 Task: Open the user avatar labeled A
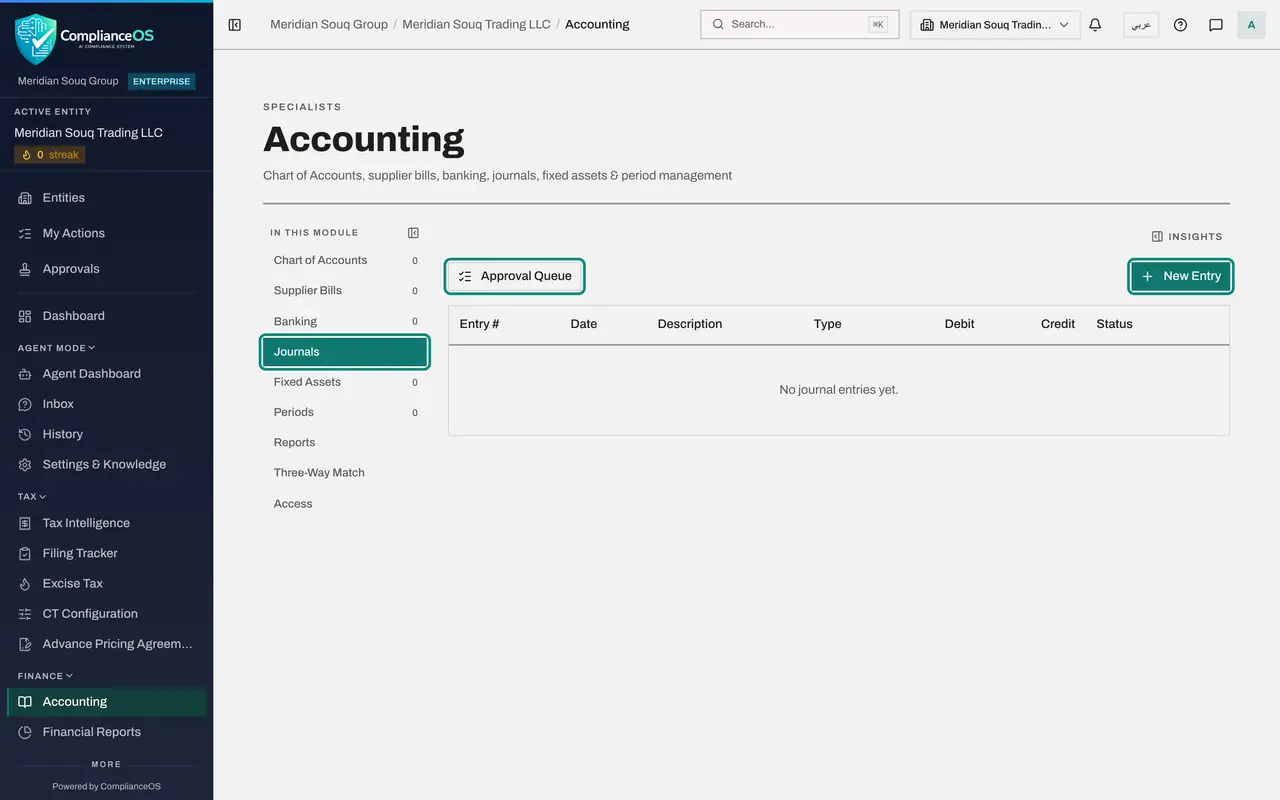click(1251, 25)
